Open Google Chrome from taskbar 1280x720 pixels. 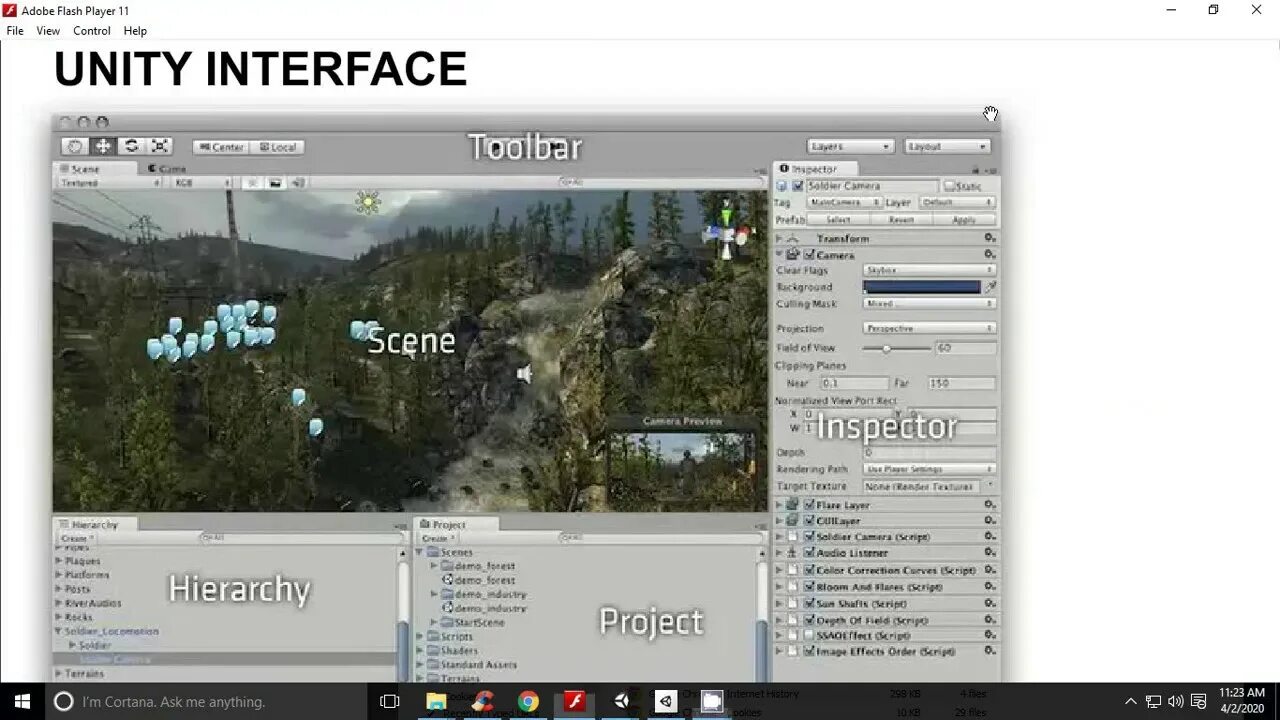click(528, 701)
